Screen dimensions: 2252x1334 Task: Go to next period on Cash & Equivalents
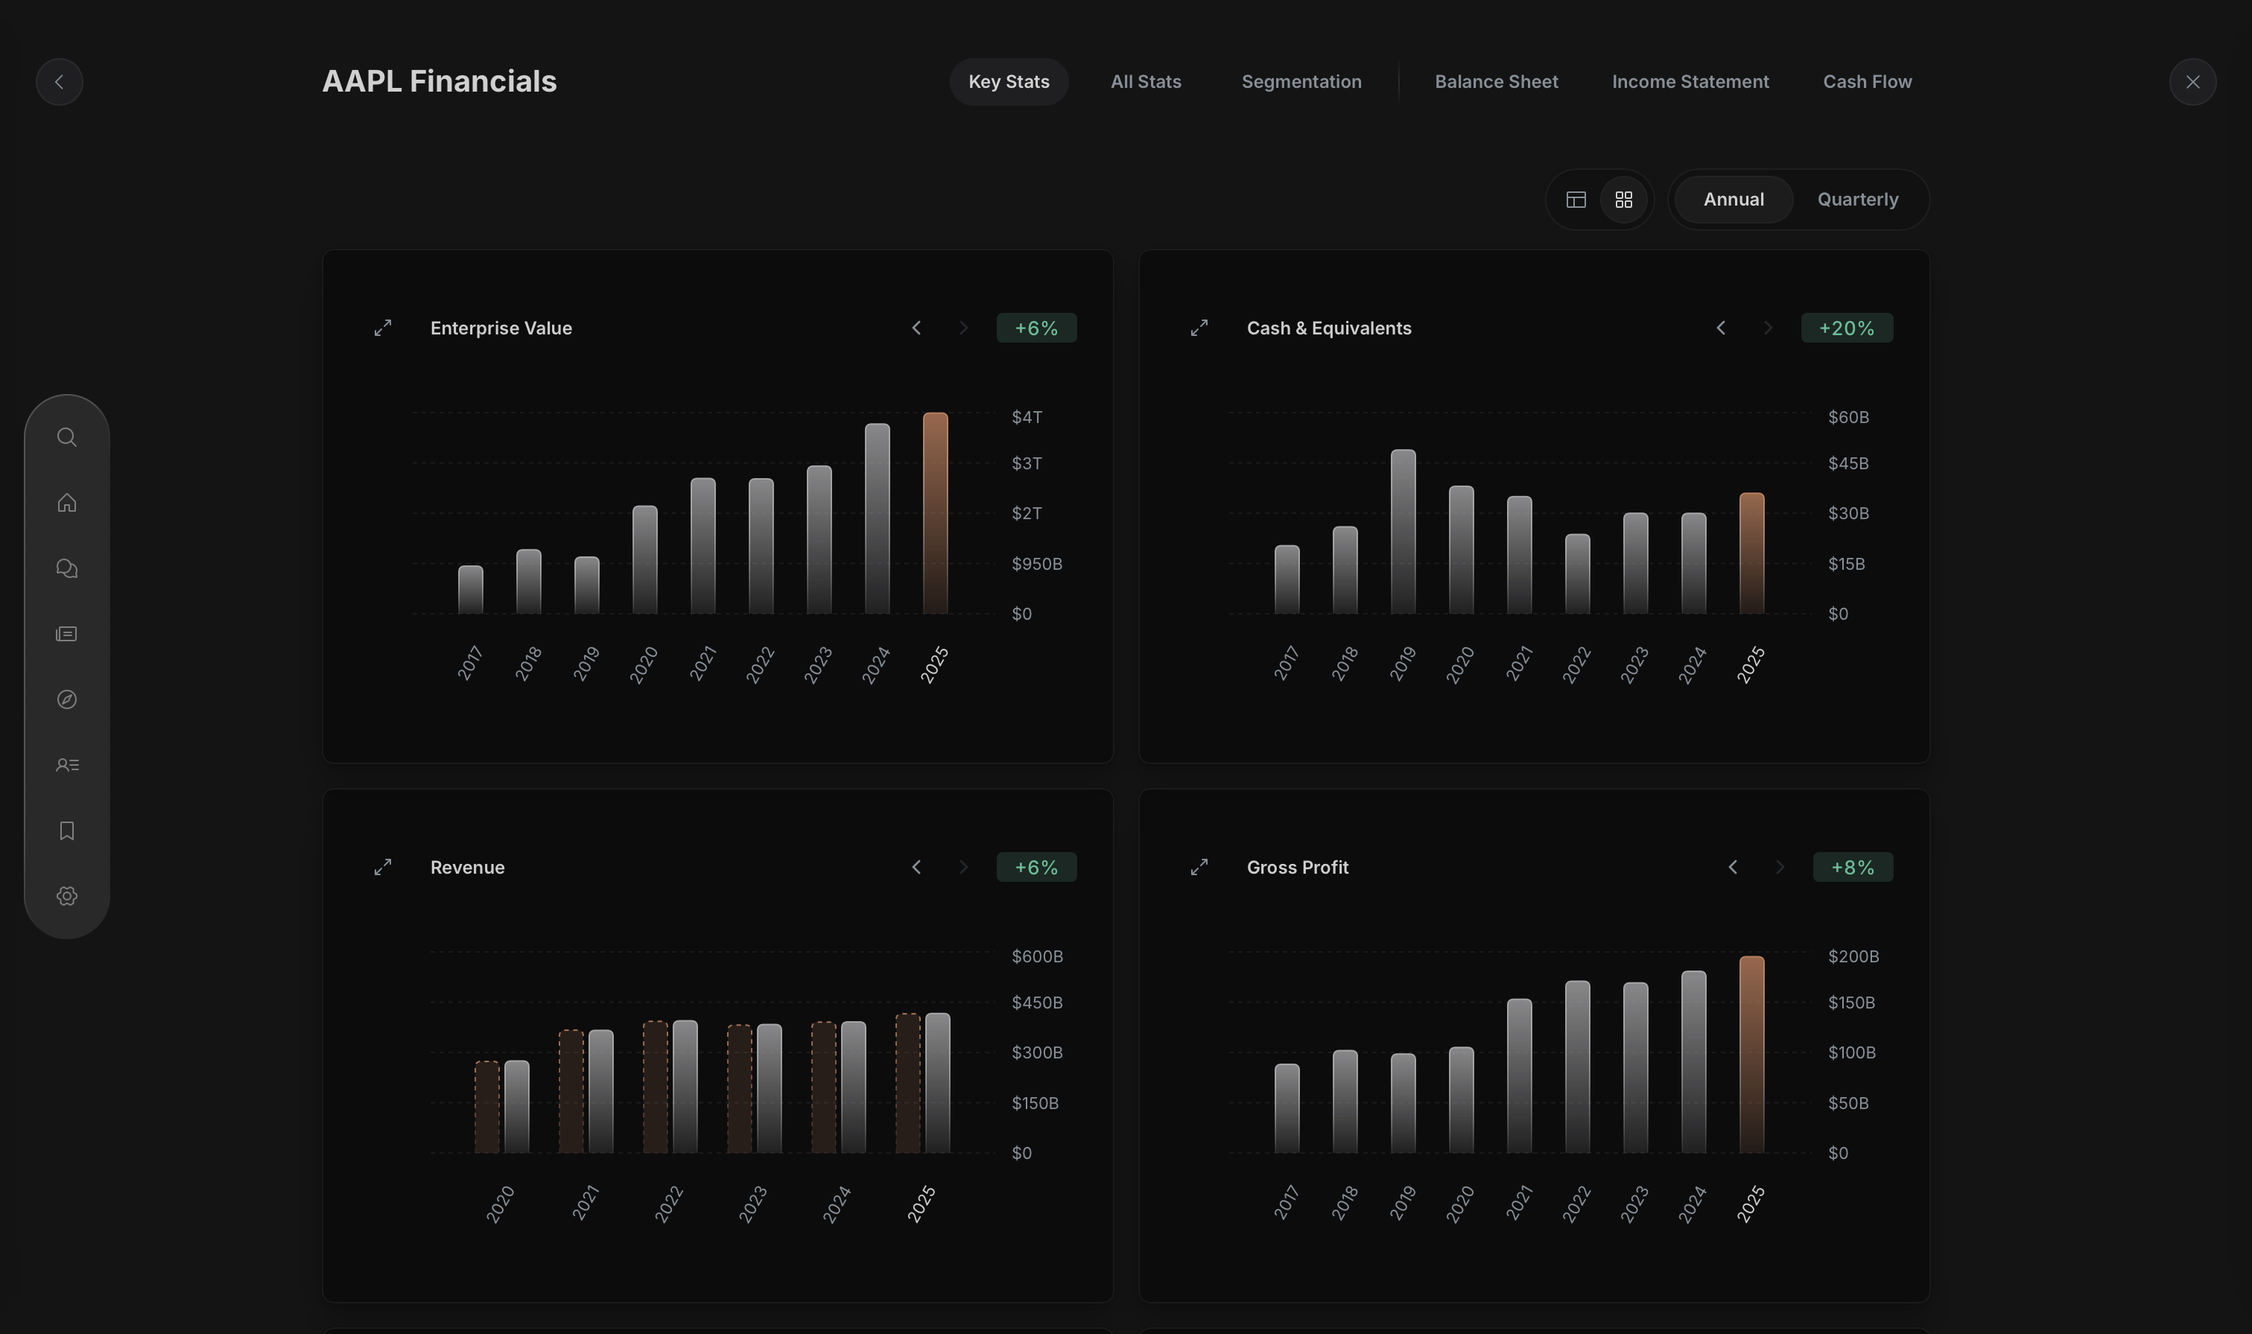(x=1767, y=328)
